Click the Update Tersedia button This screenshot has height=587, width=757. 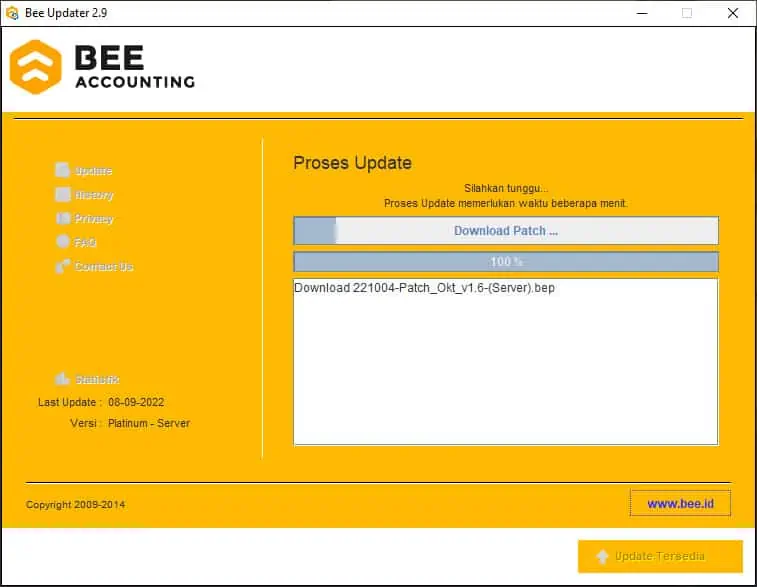click(x=660, y=557)
